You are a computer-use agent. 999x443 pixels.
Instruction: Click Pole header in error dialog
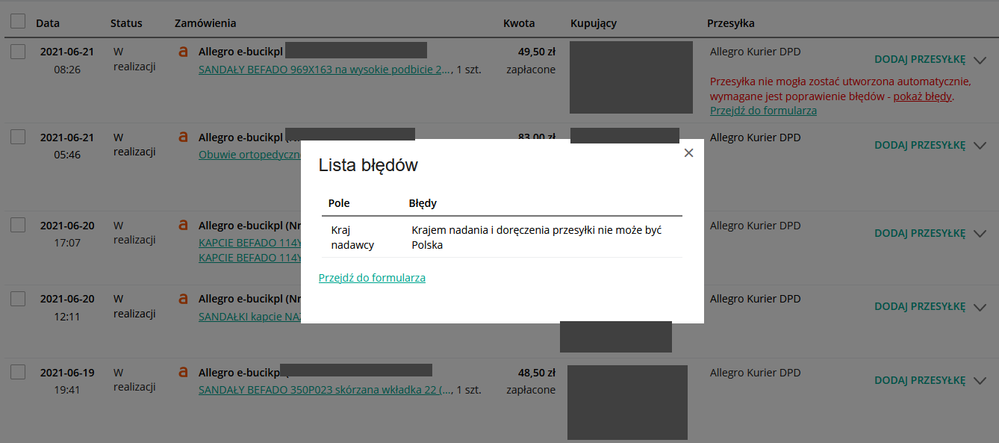[x=339, y=203]
